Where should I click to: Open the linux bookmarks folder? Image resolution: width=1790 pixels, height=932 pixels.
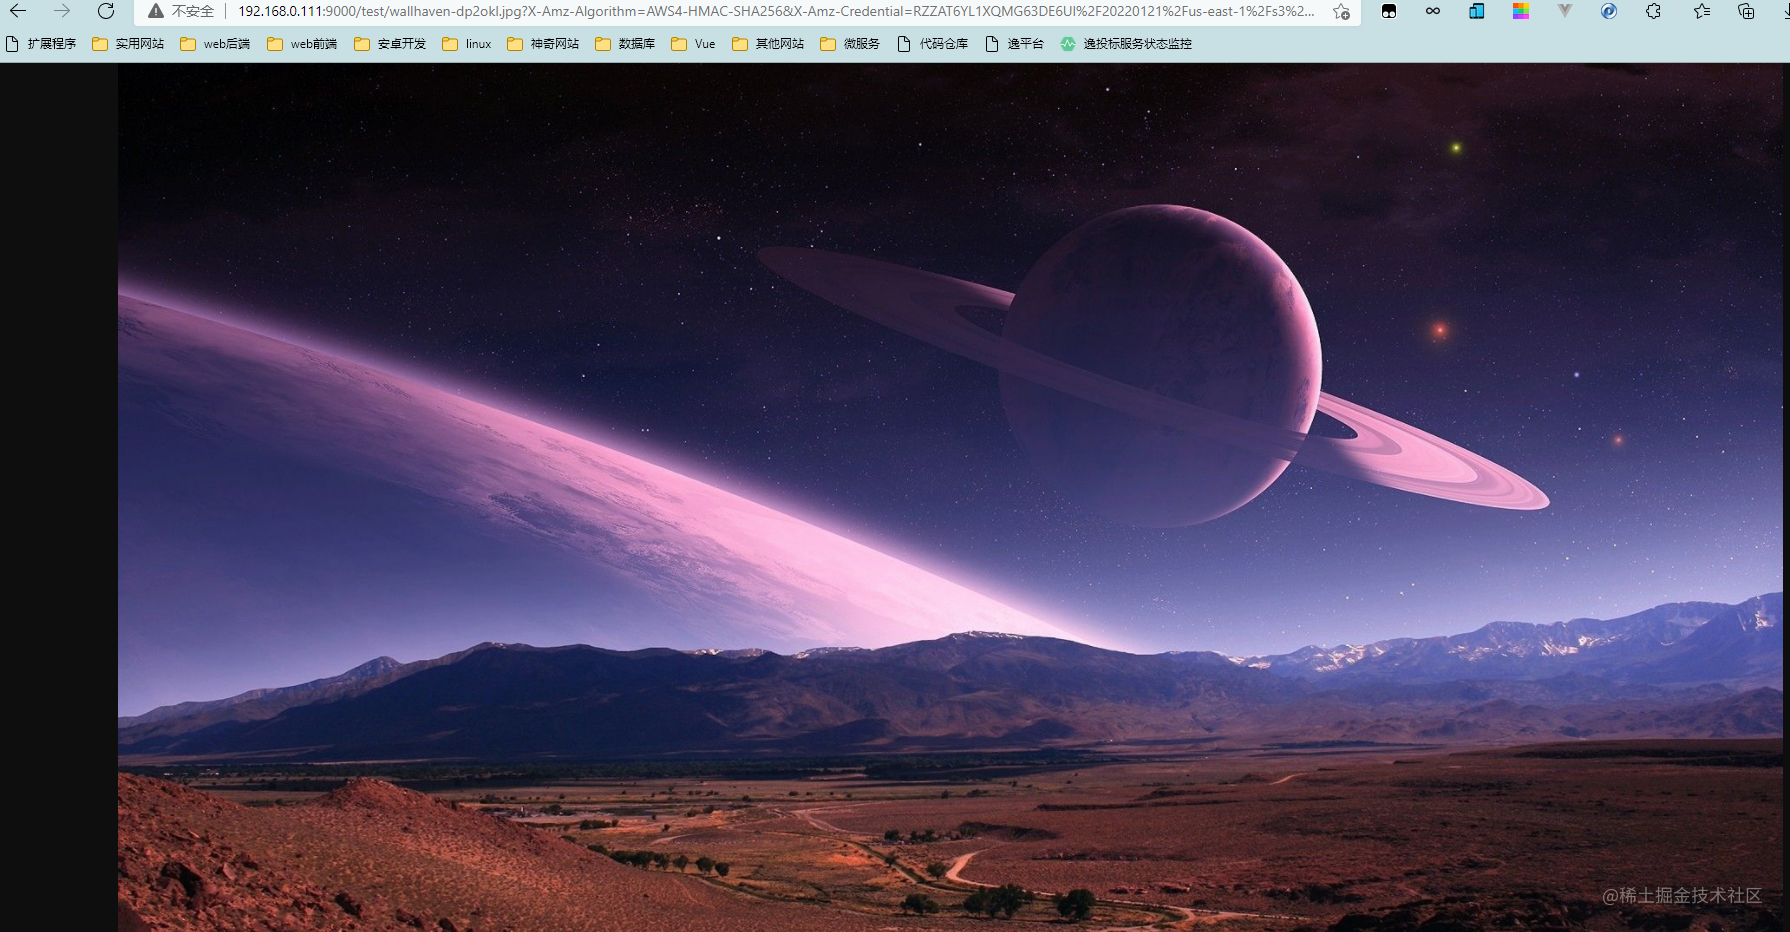[x=467, y=44]
